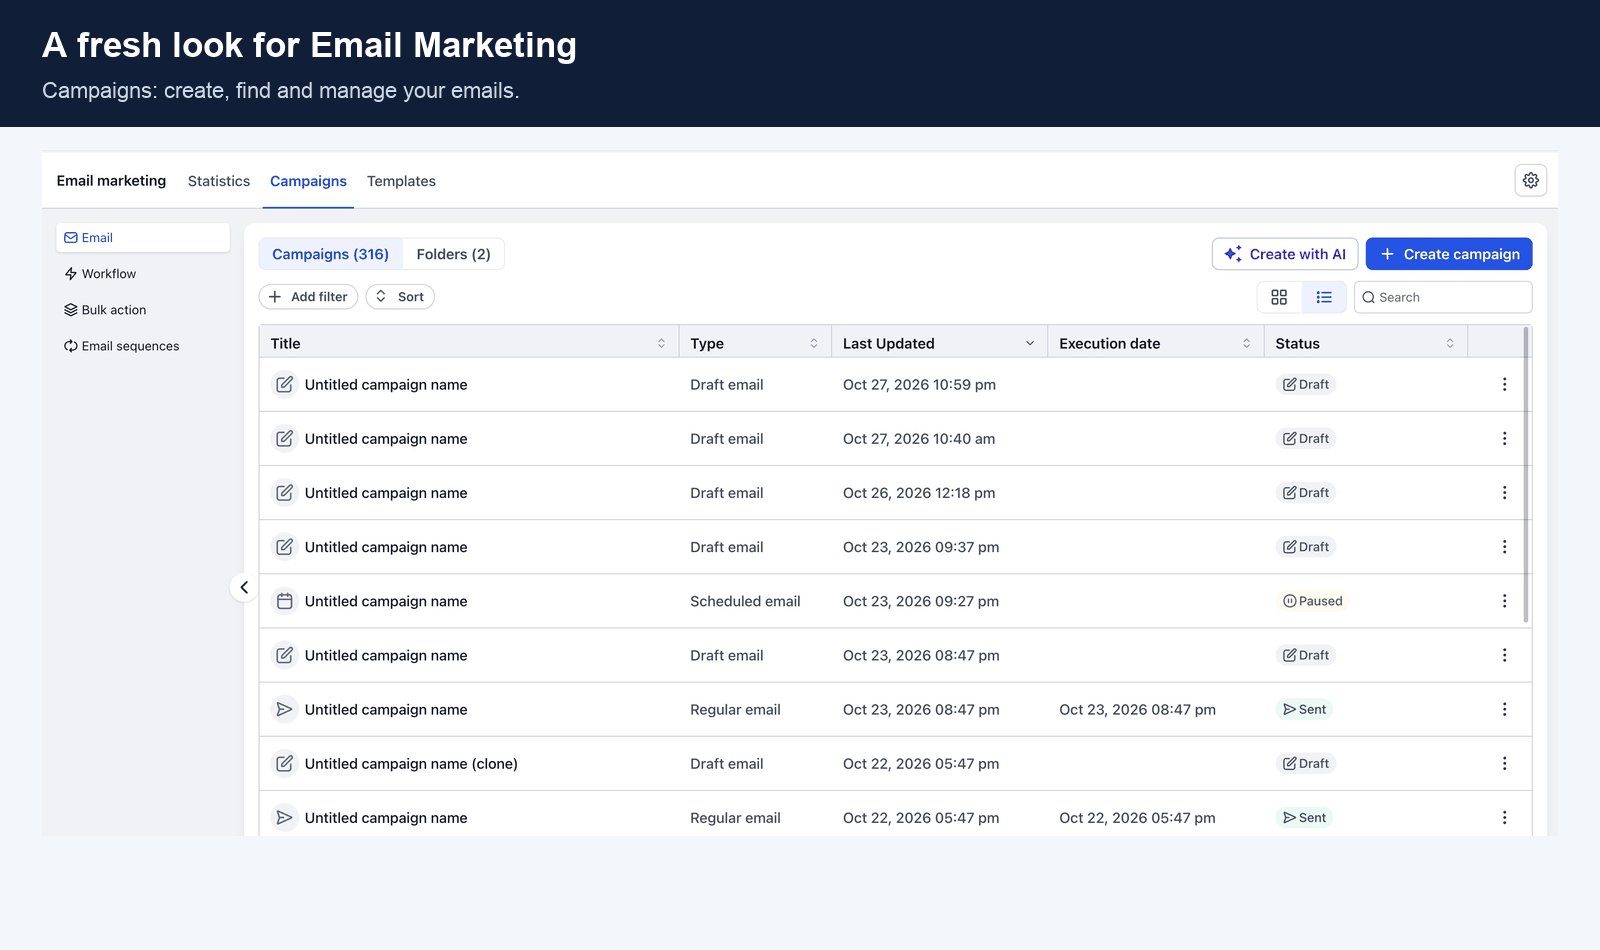The height and width of the screenshot is (950, 1600).
Task: Click the Paused status badge
Action: [x=1312, y=601]
